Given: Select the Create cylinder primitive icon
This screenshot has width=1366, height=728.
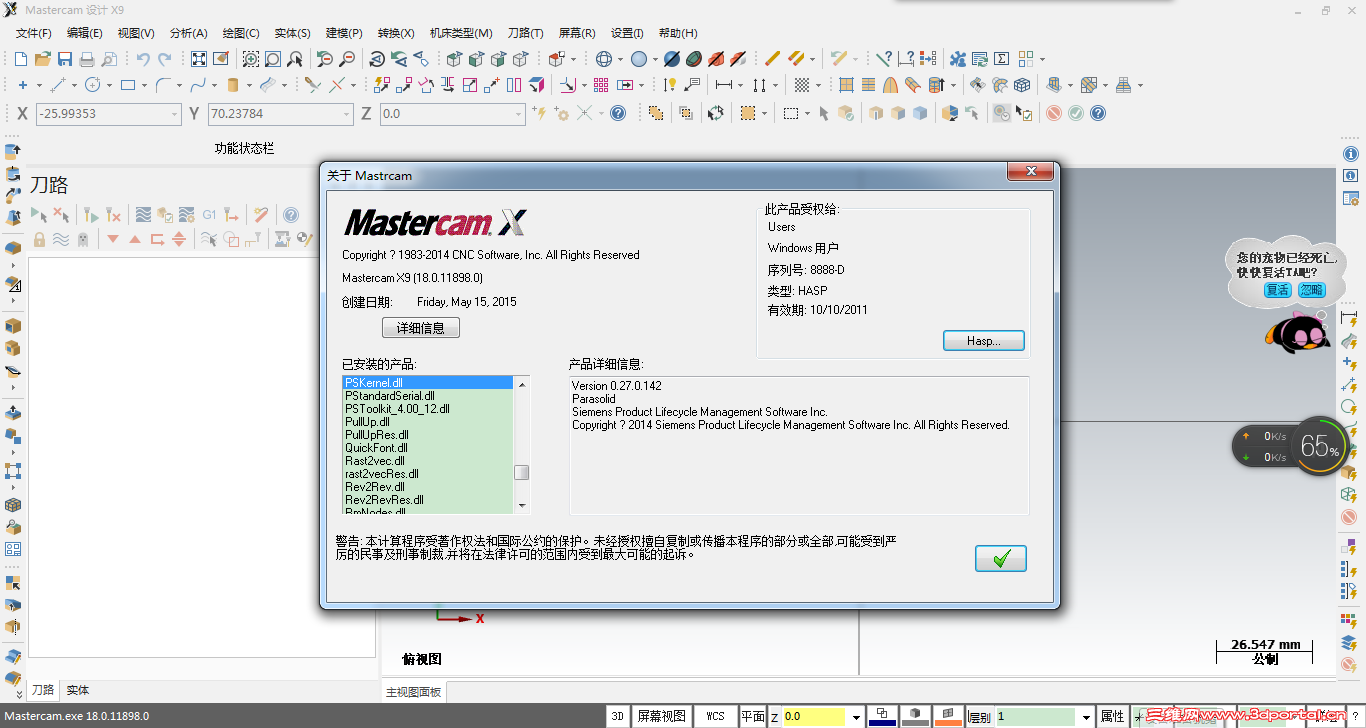Looking at the screenshot, I should click(x=233, y=85).
